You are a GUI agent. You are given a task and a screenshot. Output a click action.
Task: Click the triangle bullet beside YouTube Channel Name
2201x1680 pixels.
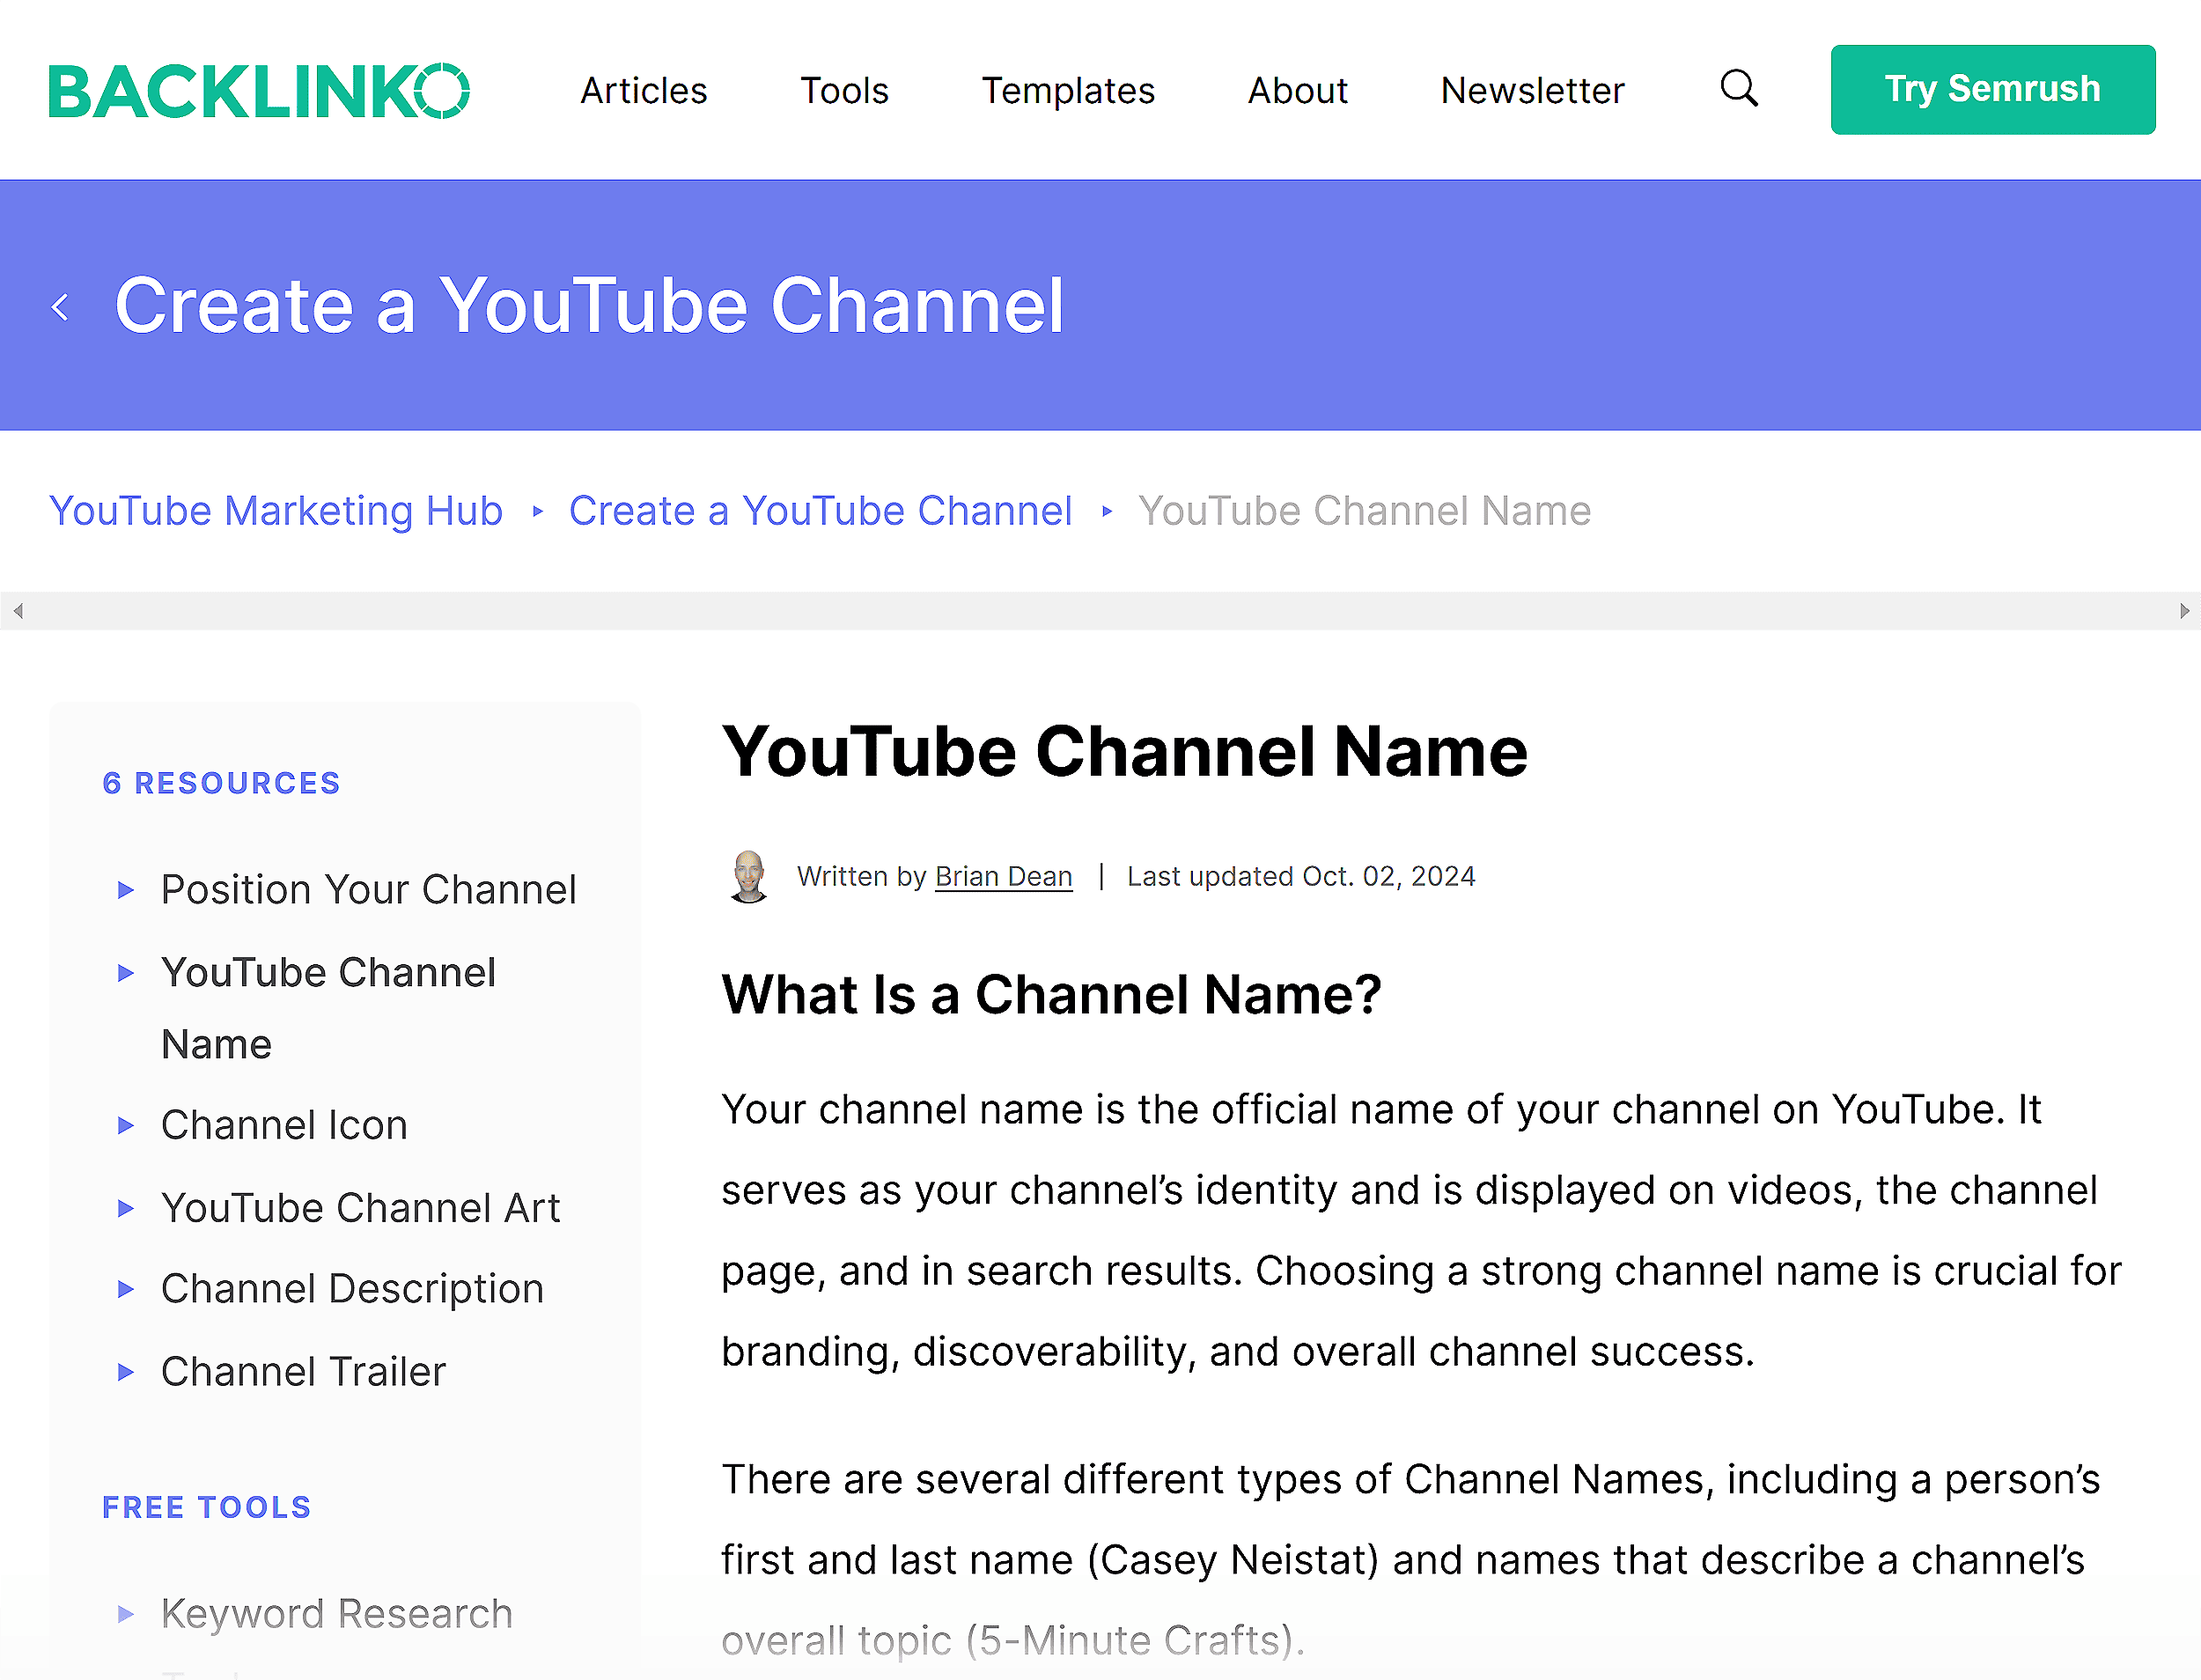pos(125,973)
